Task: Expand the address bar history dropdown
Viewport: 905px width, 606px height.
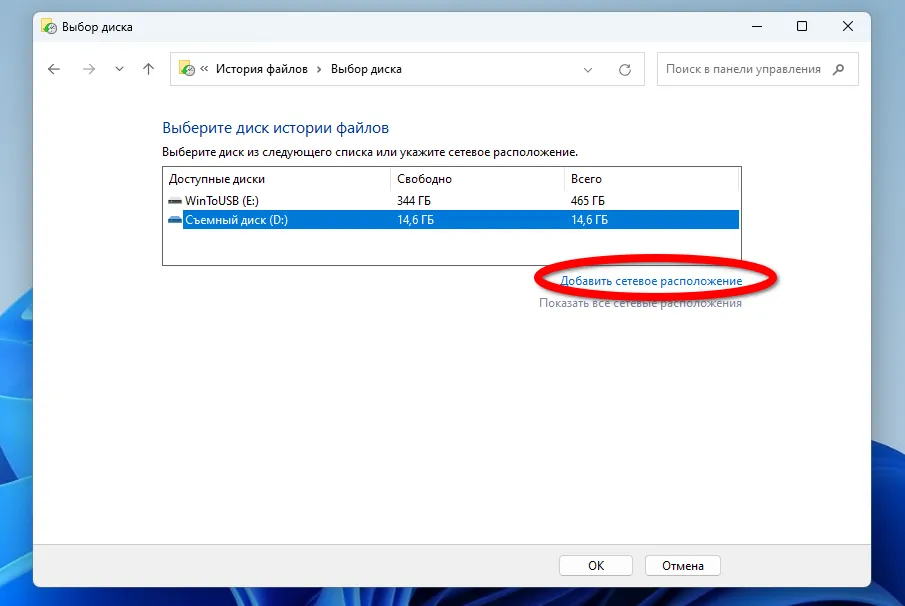Action: pyautogui.click(x=589, y=69)
